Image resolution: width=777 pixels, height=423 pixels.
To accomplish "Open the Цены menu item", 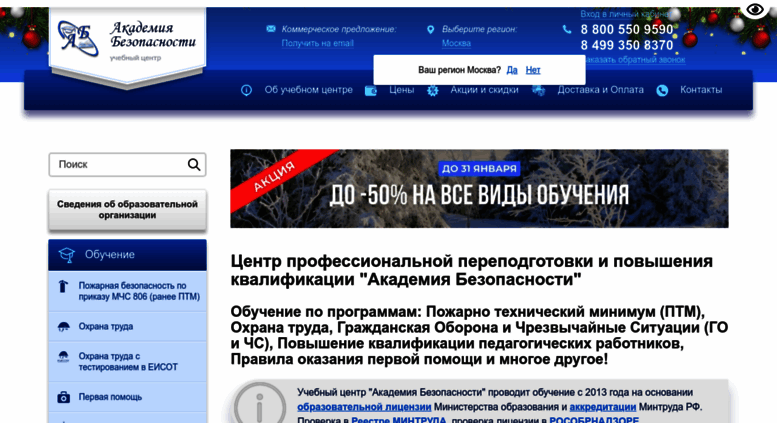I will [x=401, y=90].
